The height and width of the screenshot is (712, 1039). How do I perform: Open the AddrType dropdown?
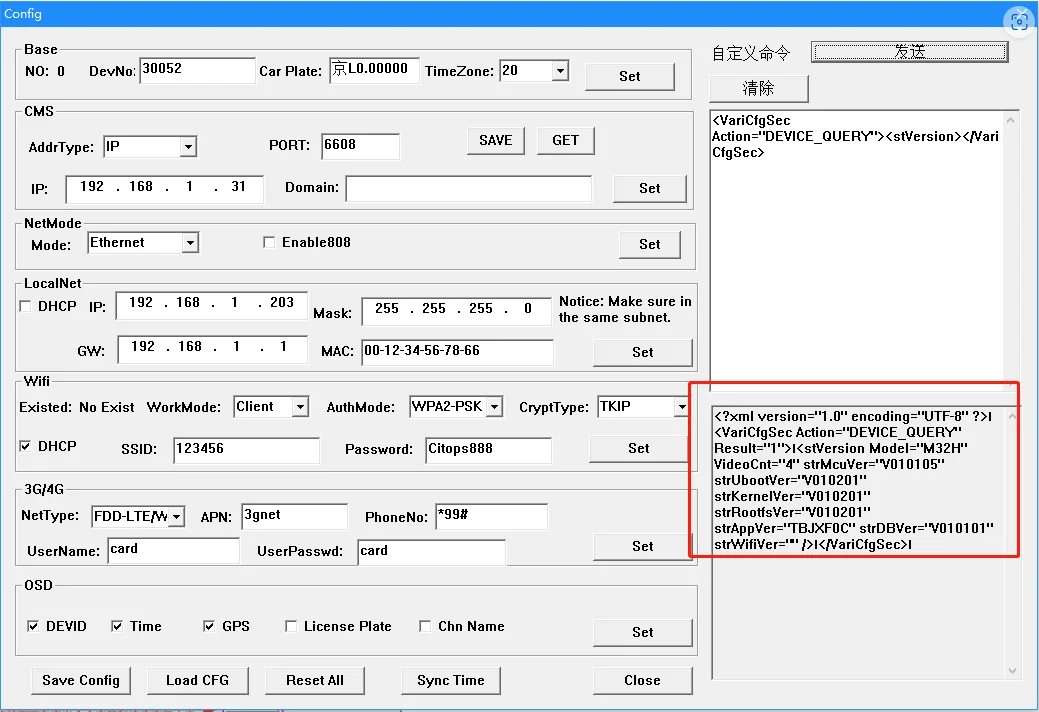click(188, 146)
